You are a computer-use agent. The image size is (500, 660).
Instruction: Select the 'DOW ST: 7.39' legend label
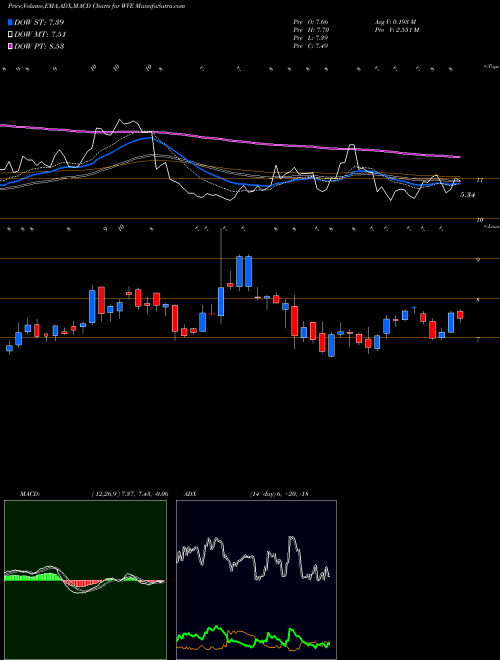[39, 22]
